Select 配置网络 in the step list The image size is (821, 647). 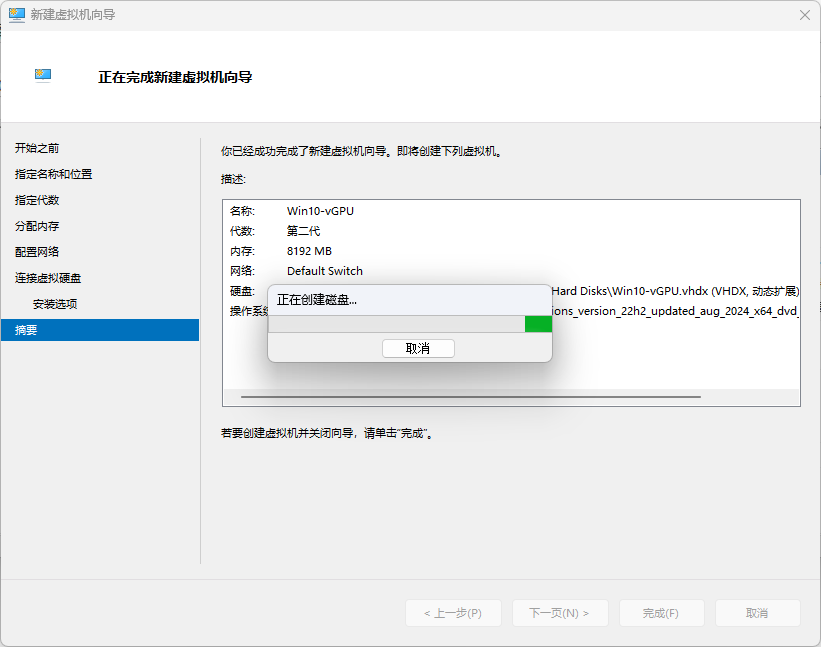point(37,252)
